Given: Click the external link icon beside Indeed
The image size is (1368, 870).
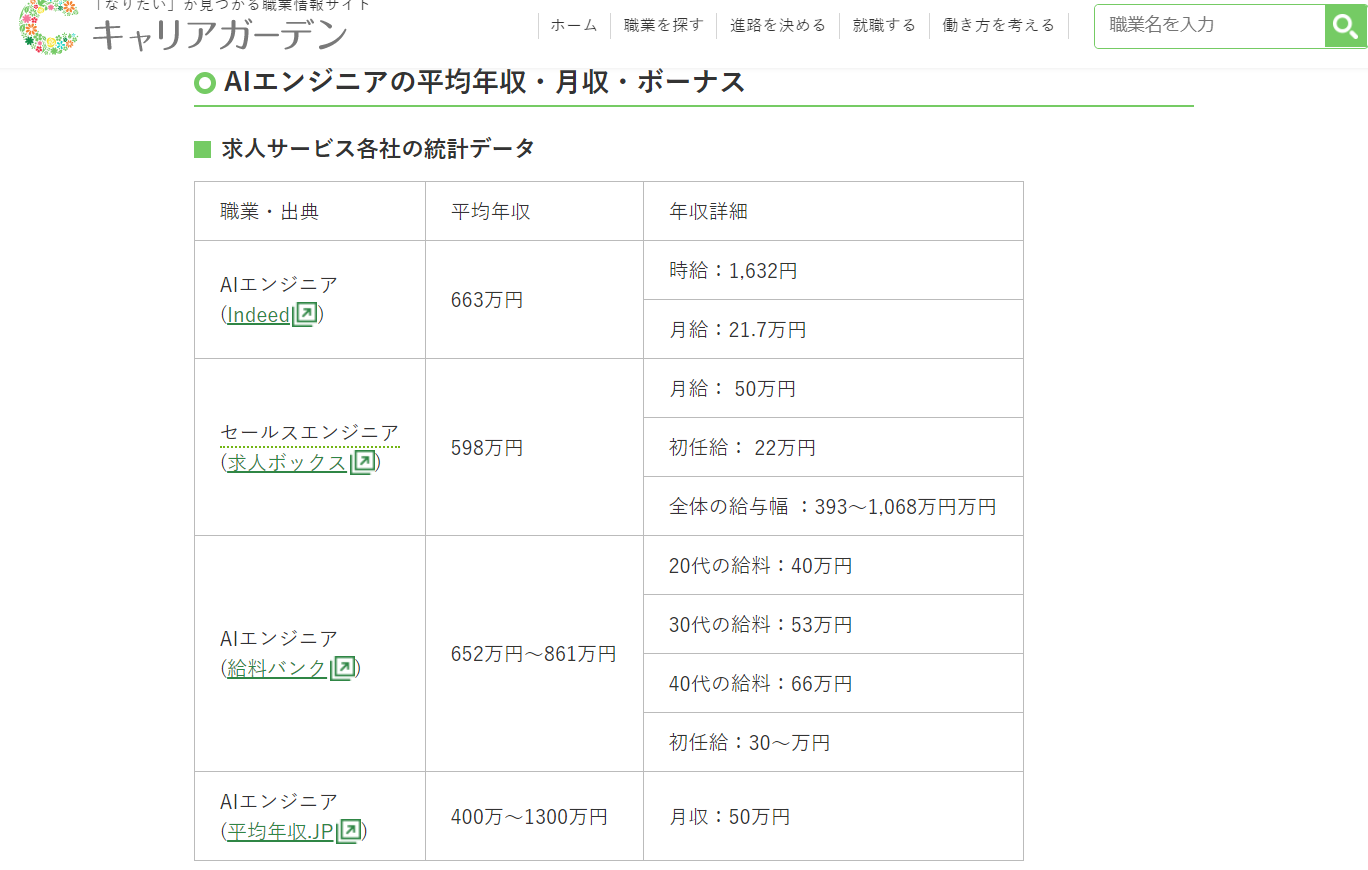Looking at the screenshot, I should click(x=305, y=314).
